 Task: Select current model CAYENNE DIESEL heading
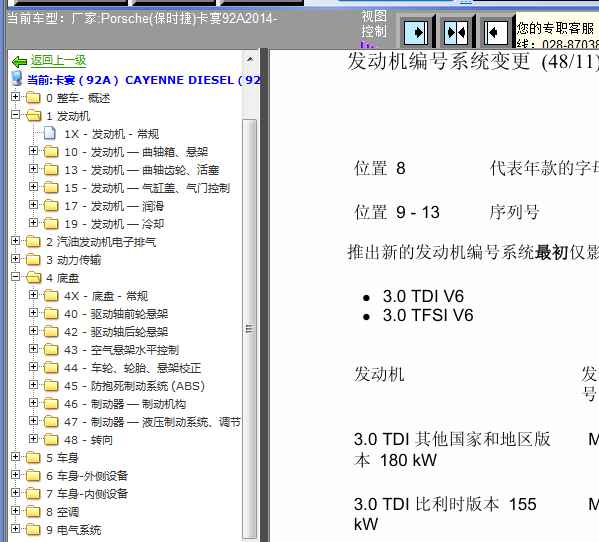(143, 80)
